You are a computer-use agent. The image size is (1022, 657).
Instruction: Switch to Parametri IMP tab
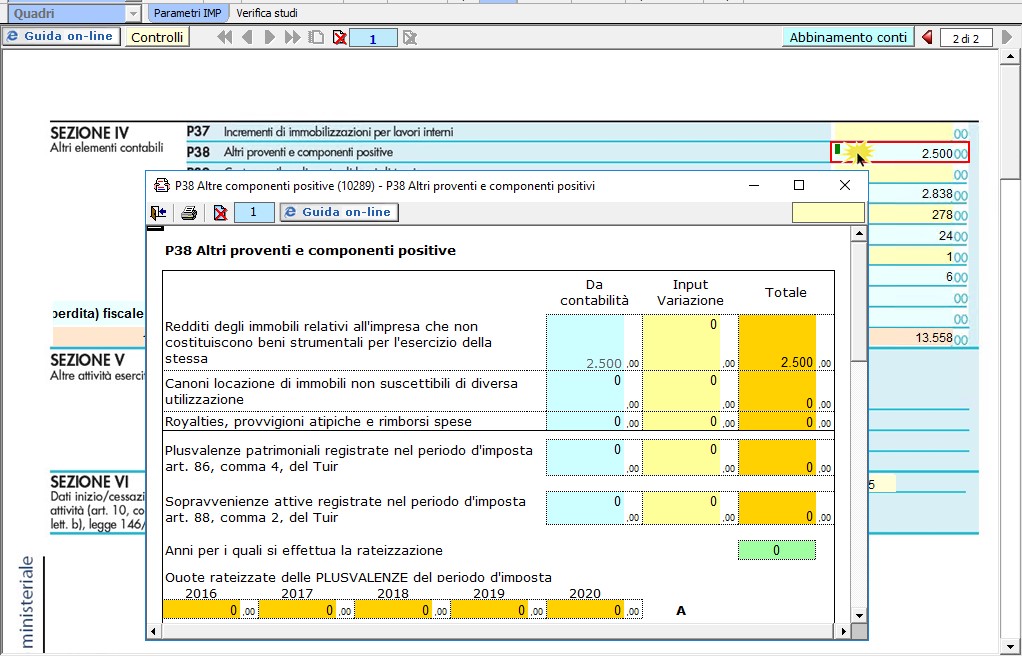pos(188,13)
